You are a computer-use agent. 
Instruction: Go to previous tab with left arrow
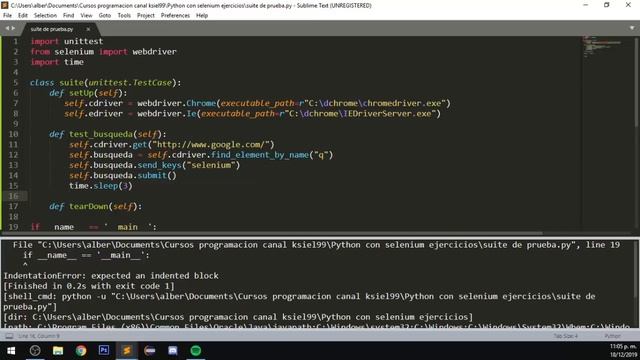(x=7, y=28)
